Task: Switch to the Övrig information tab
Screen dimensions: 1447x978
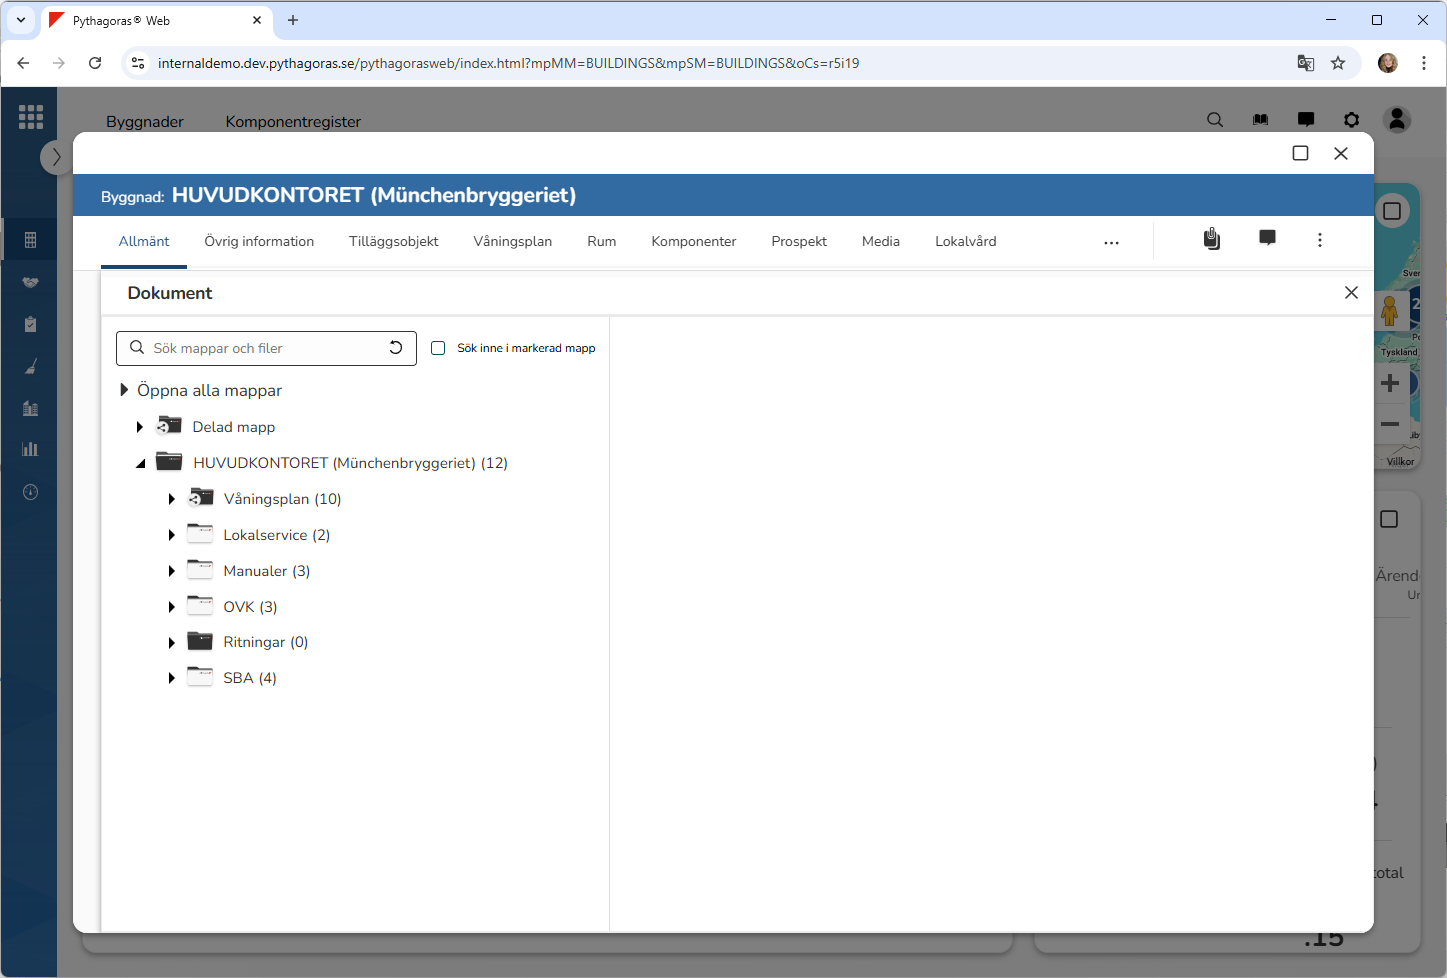Action: tap(259, 241)
